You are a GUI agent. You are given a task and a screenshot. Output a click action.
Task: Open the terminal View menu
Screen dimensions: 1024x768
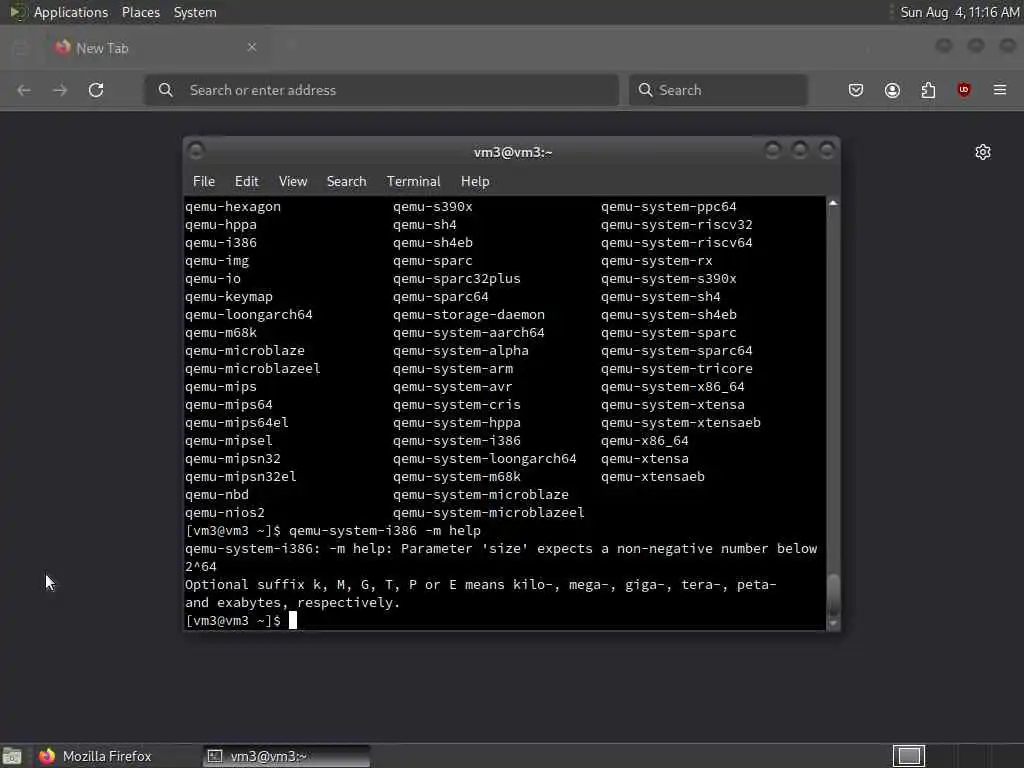coord(293,182)
